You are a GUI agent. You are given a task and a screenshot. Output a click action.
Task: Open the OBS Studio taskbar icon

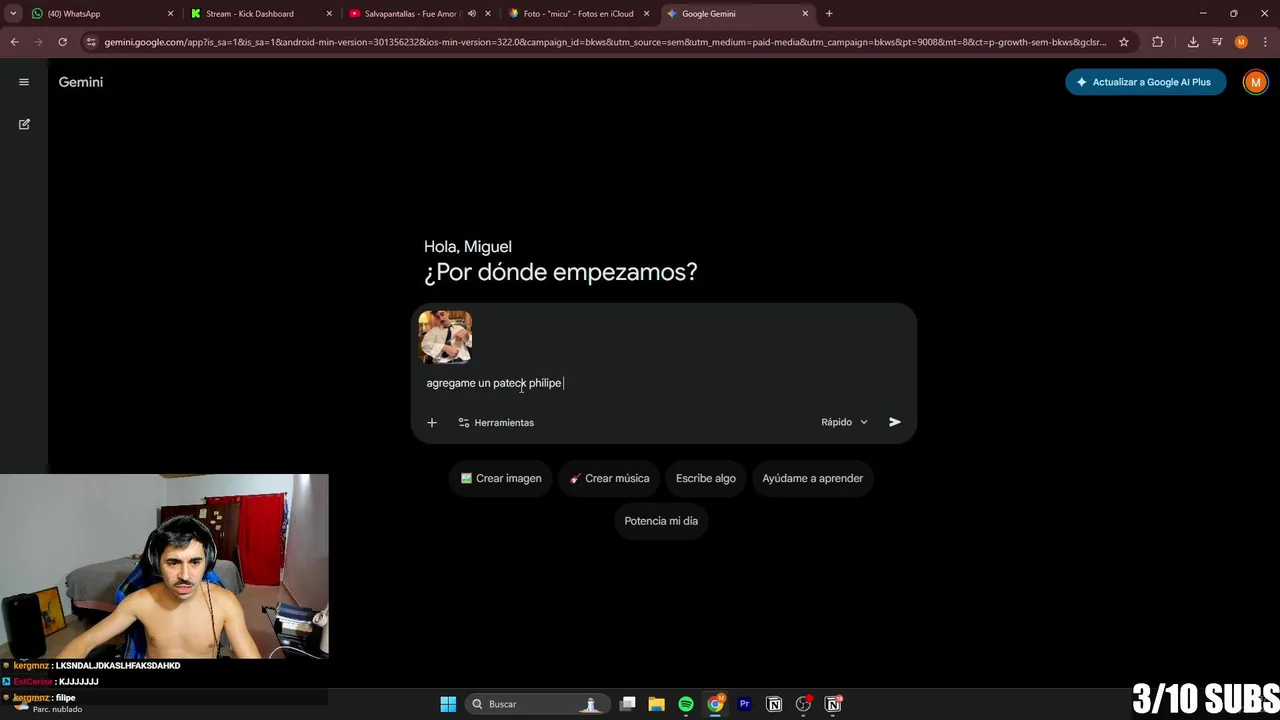tap(804, 704)
